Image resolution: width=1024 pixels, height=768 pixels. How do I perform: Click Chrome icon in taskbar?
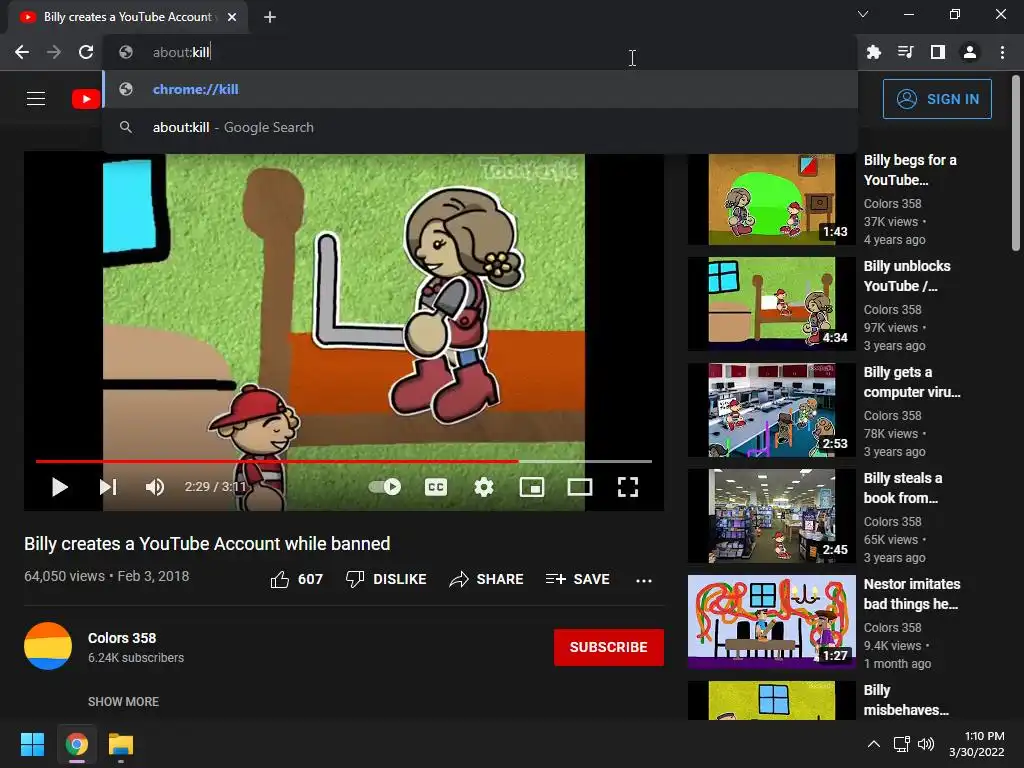[x=76, y=744]
